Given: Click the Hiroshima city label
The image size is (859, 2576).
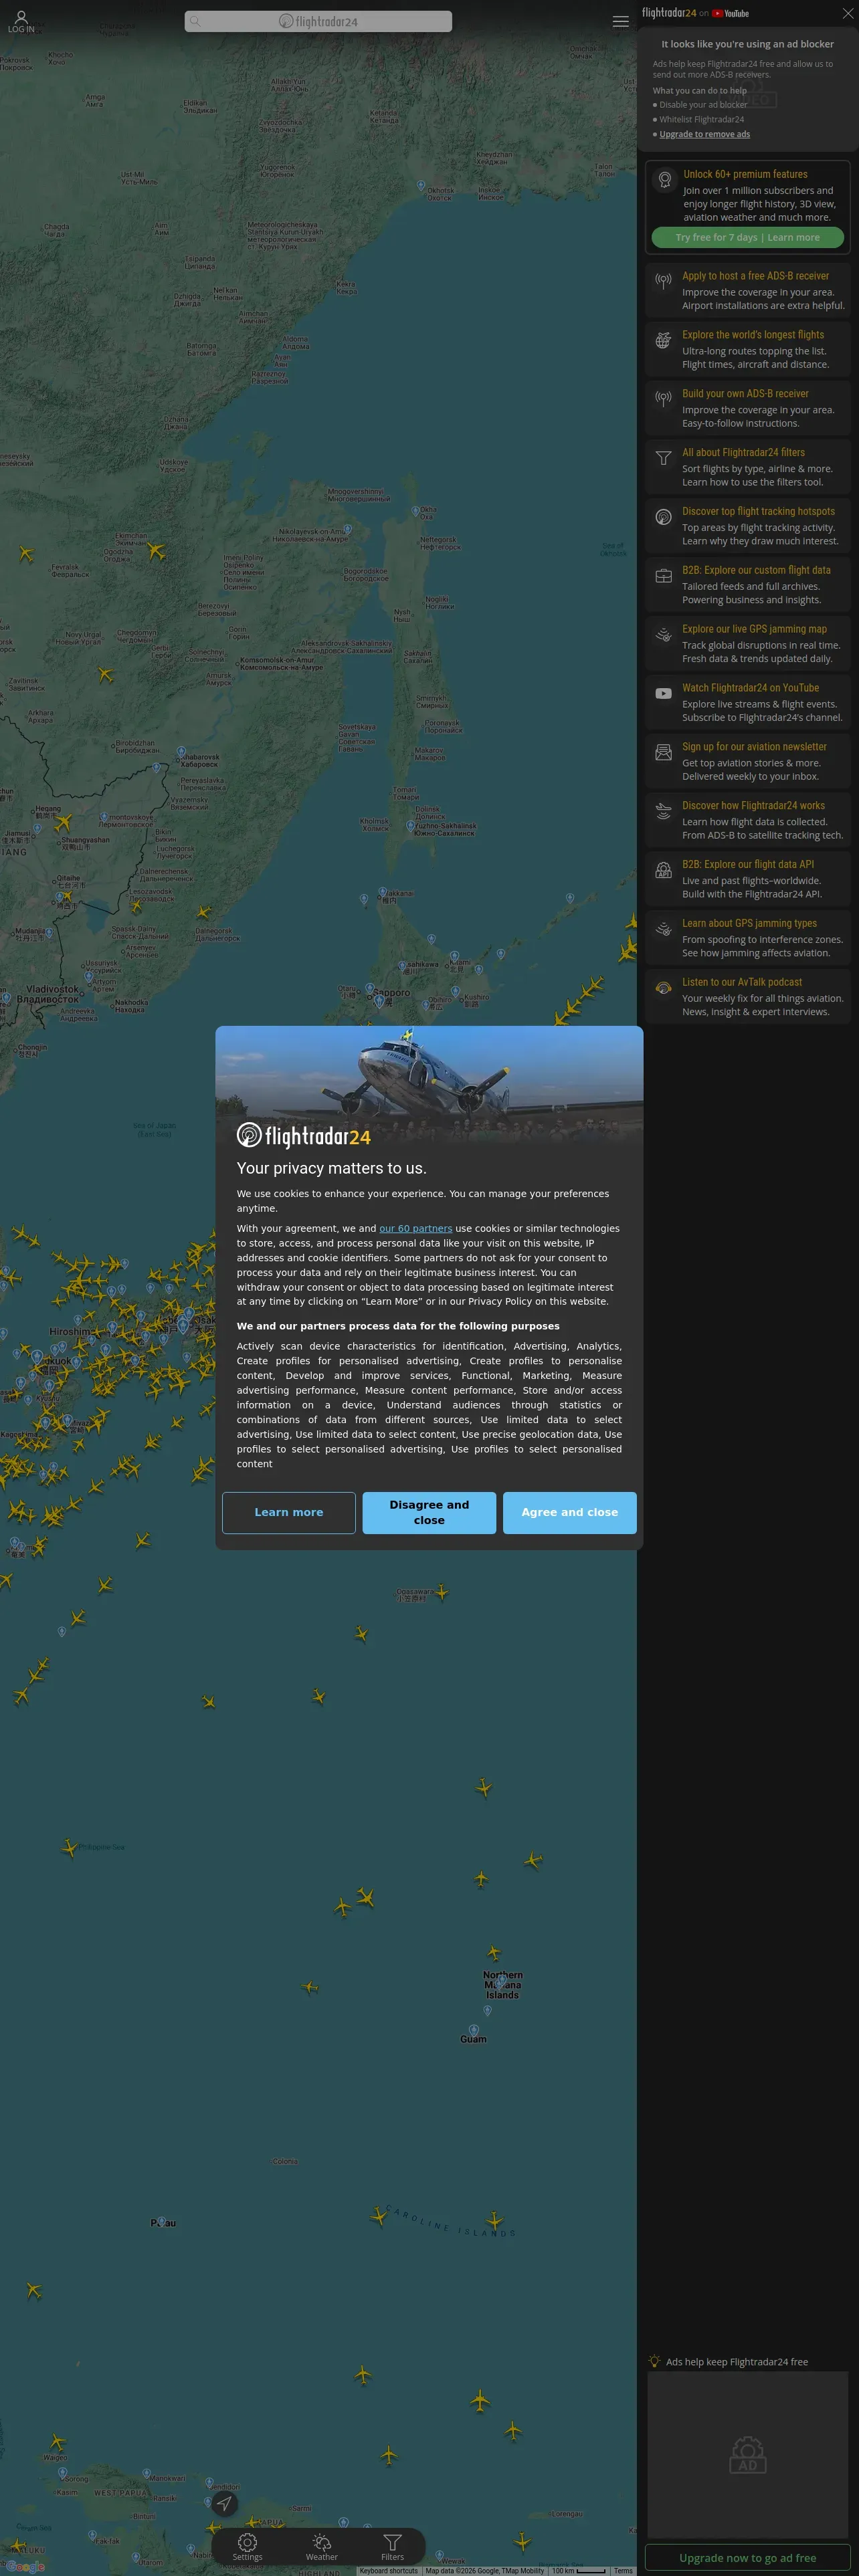Looking at the screenshot, I should (x=71, y=1332).
